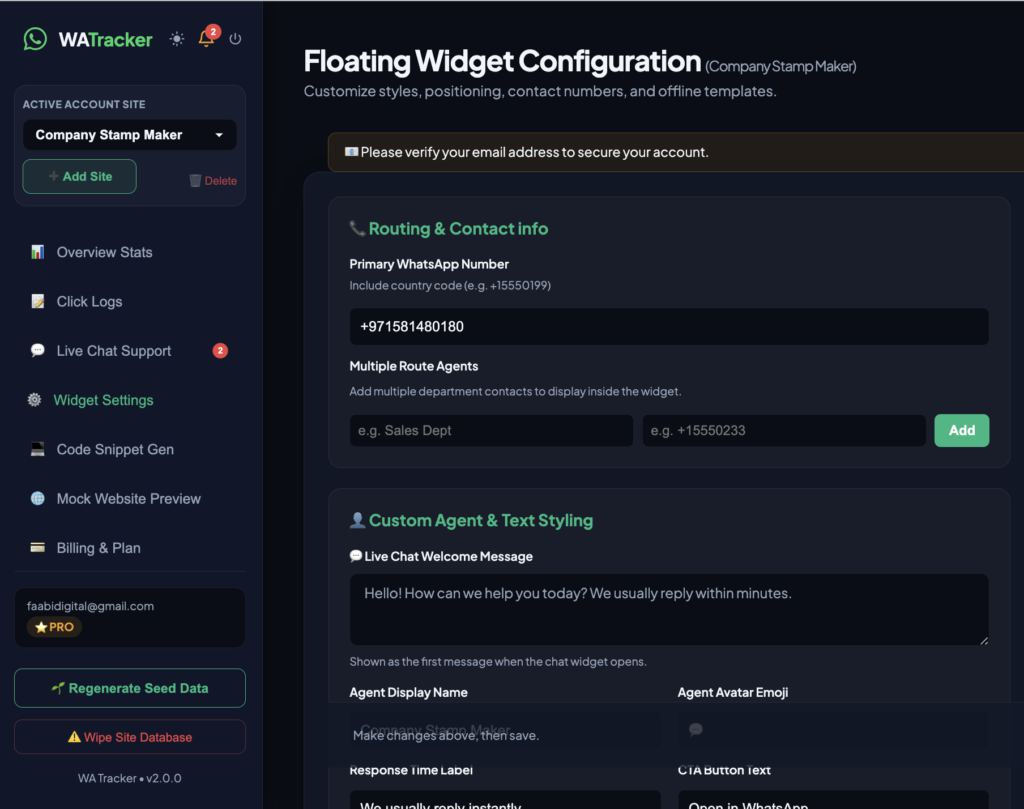1024x809 pixels.
Task: Click WA Tracker v2.0.0 version text
Action: pyautogui.click(x=129, y=778)
